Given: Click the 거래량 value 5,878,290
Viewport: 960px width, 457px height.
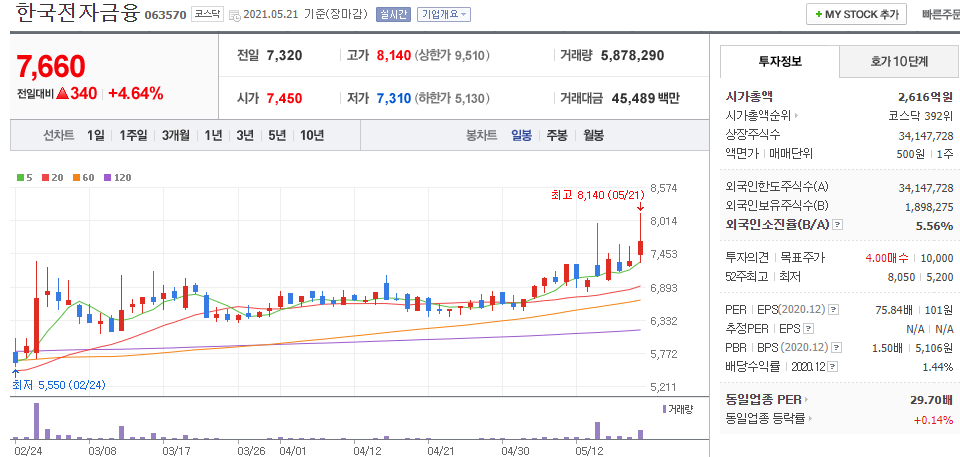Looking at the screenshot, I should 632,56.
